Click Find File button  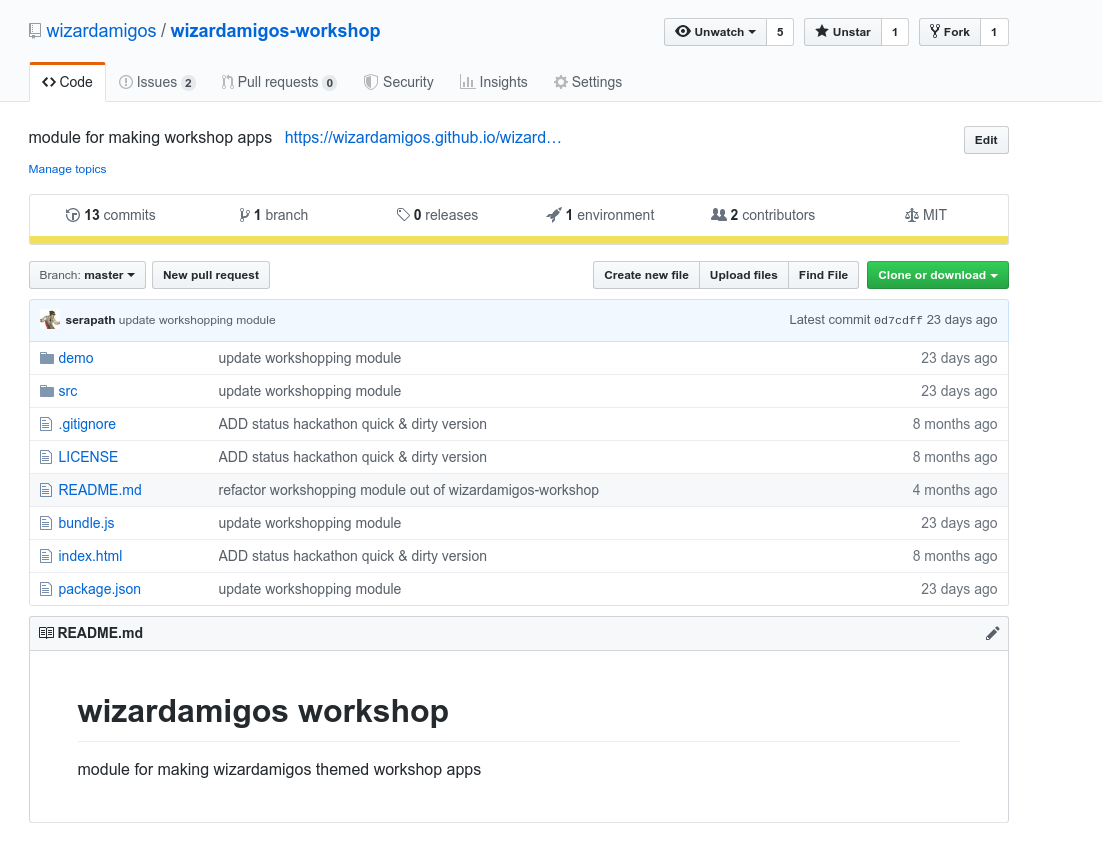click(823, 275)
